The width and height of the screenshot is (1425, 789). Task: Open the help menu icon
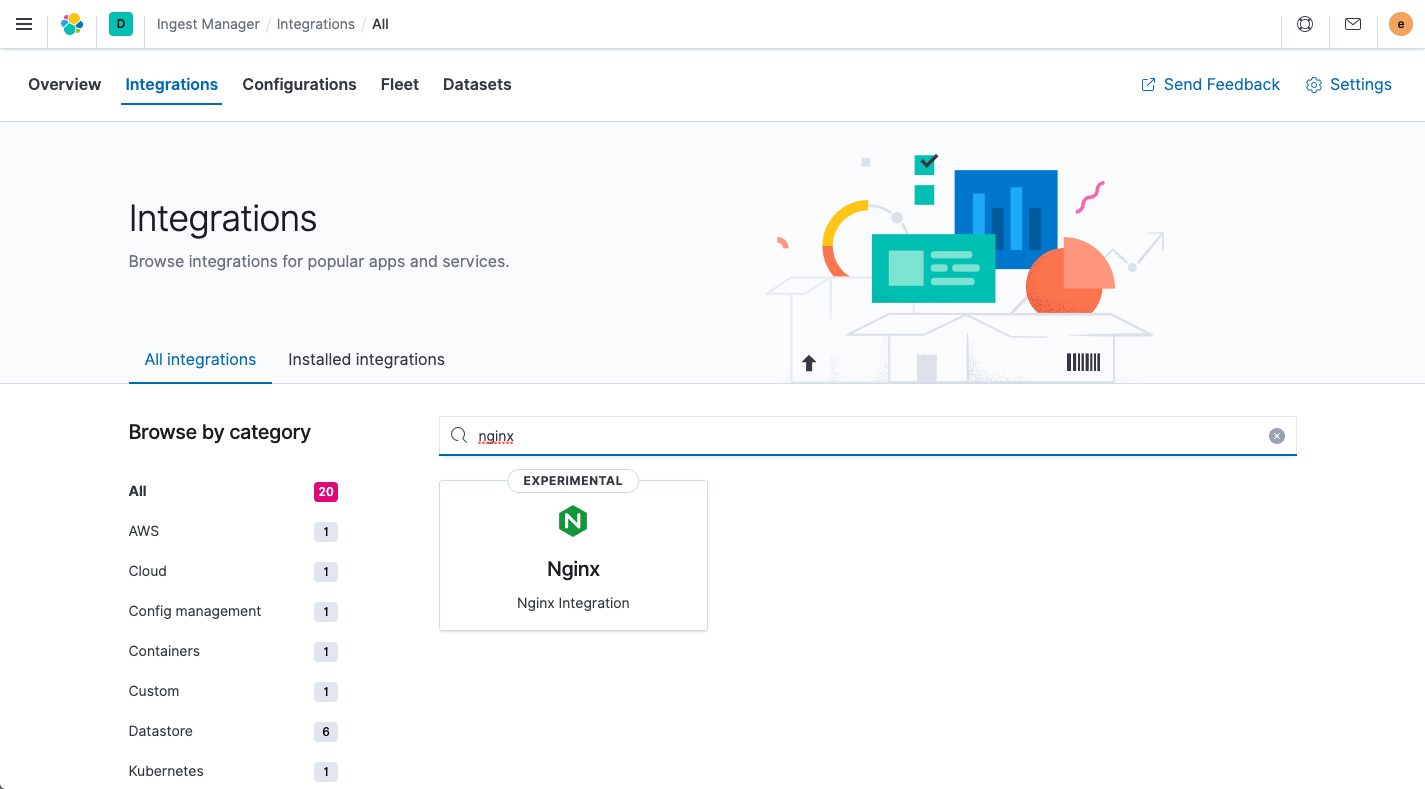[1304, 24]
